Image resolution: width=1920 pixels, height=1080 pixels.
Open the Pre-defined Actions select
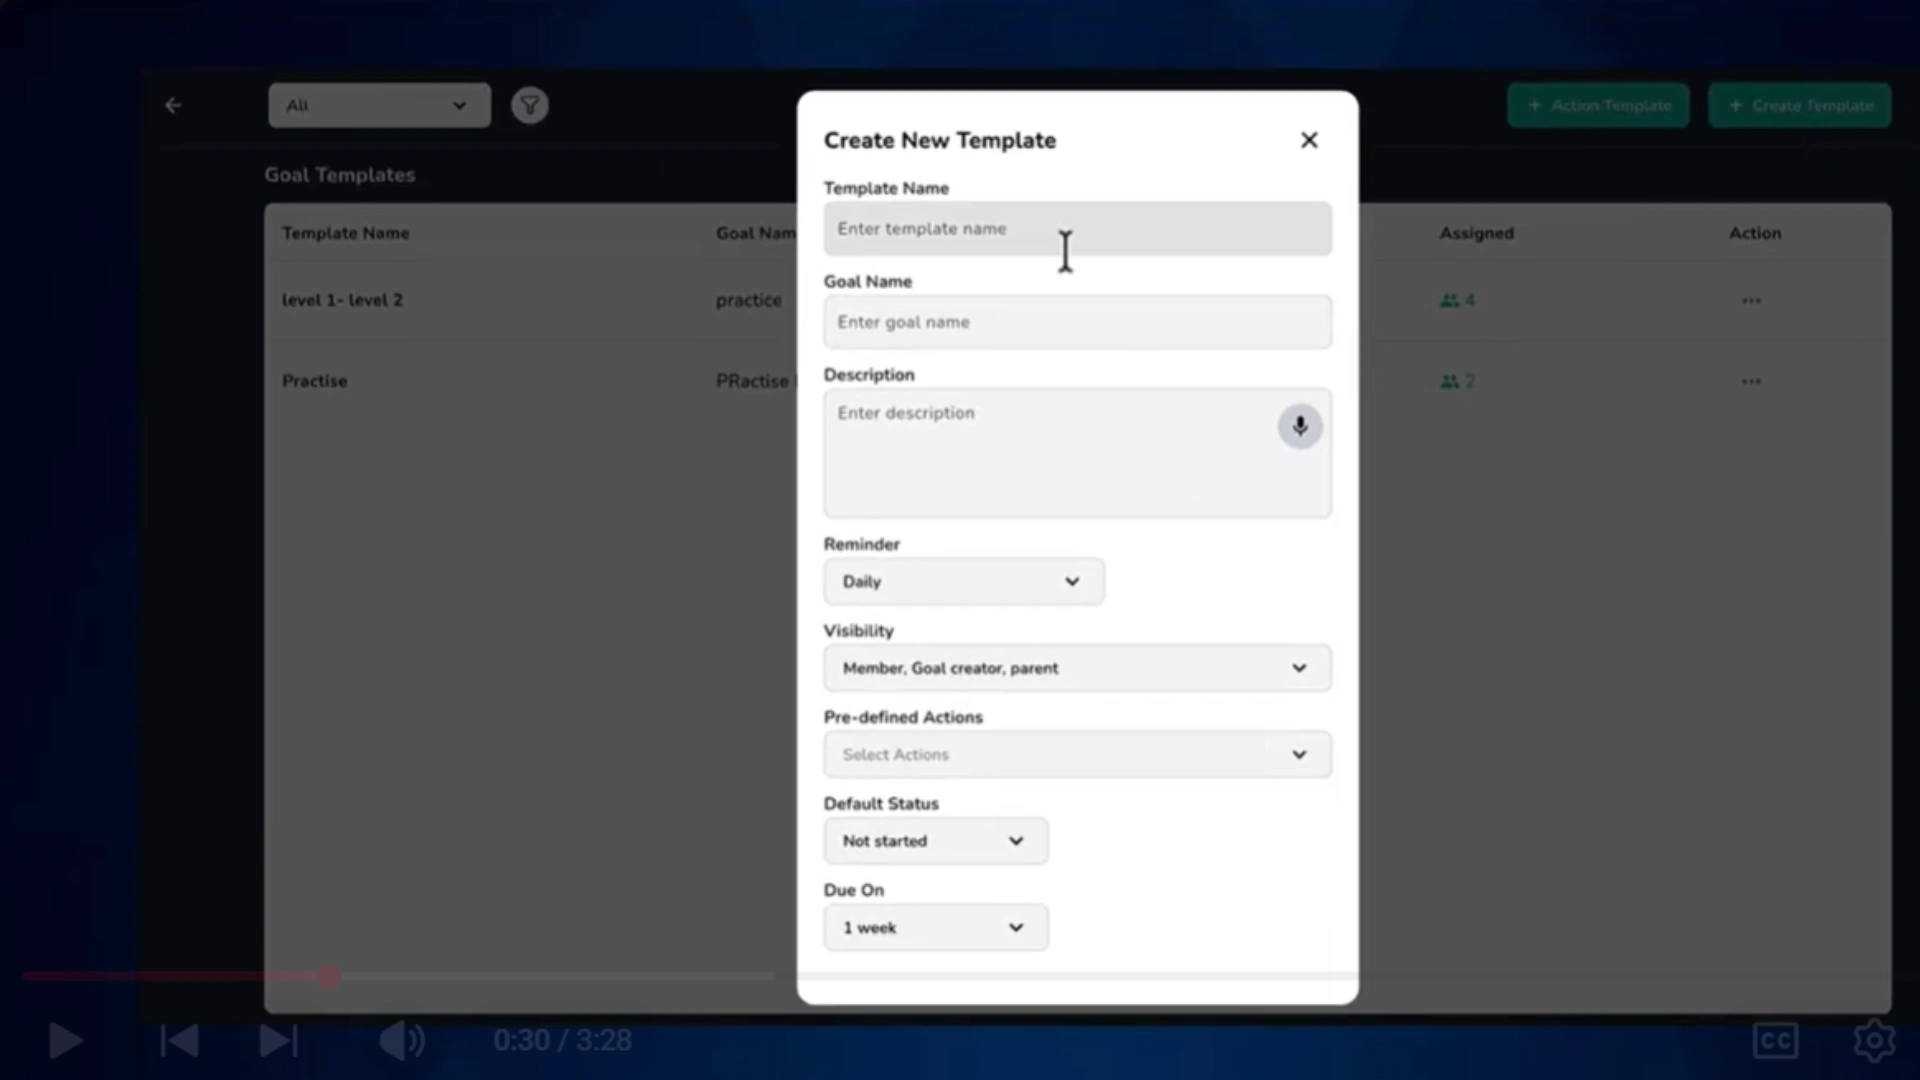1077,755
